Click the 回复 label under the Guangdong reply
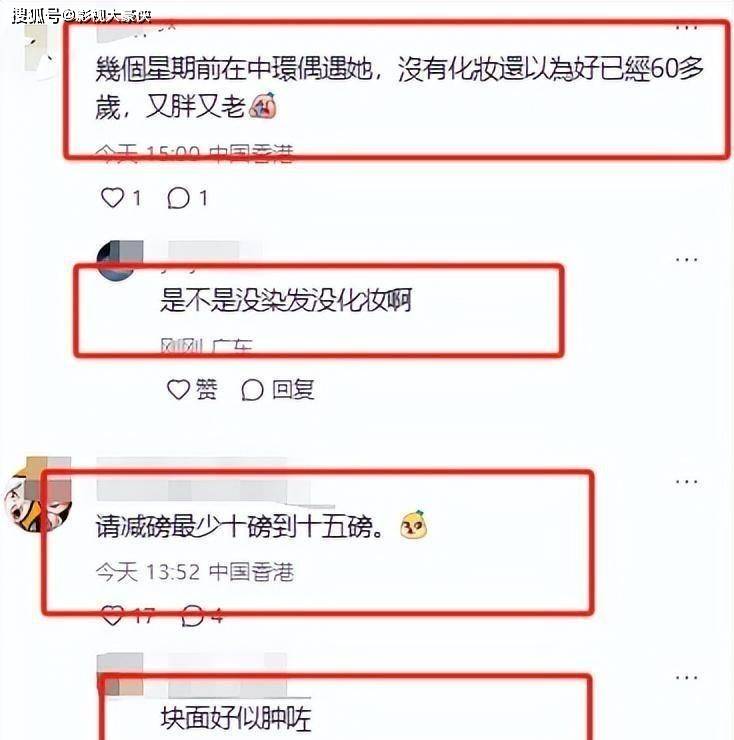The image size is (734, 740). pyautogui.click(x=293, y=390)
